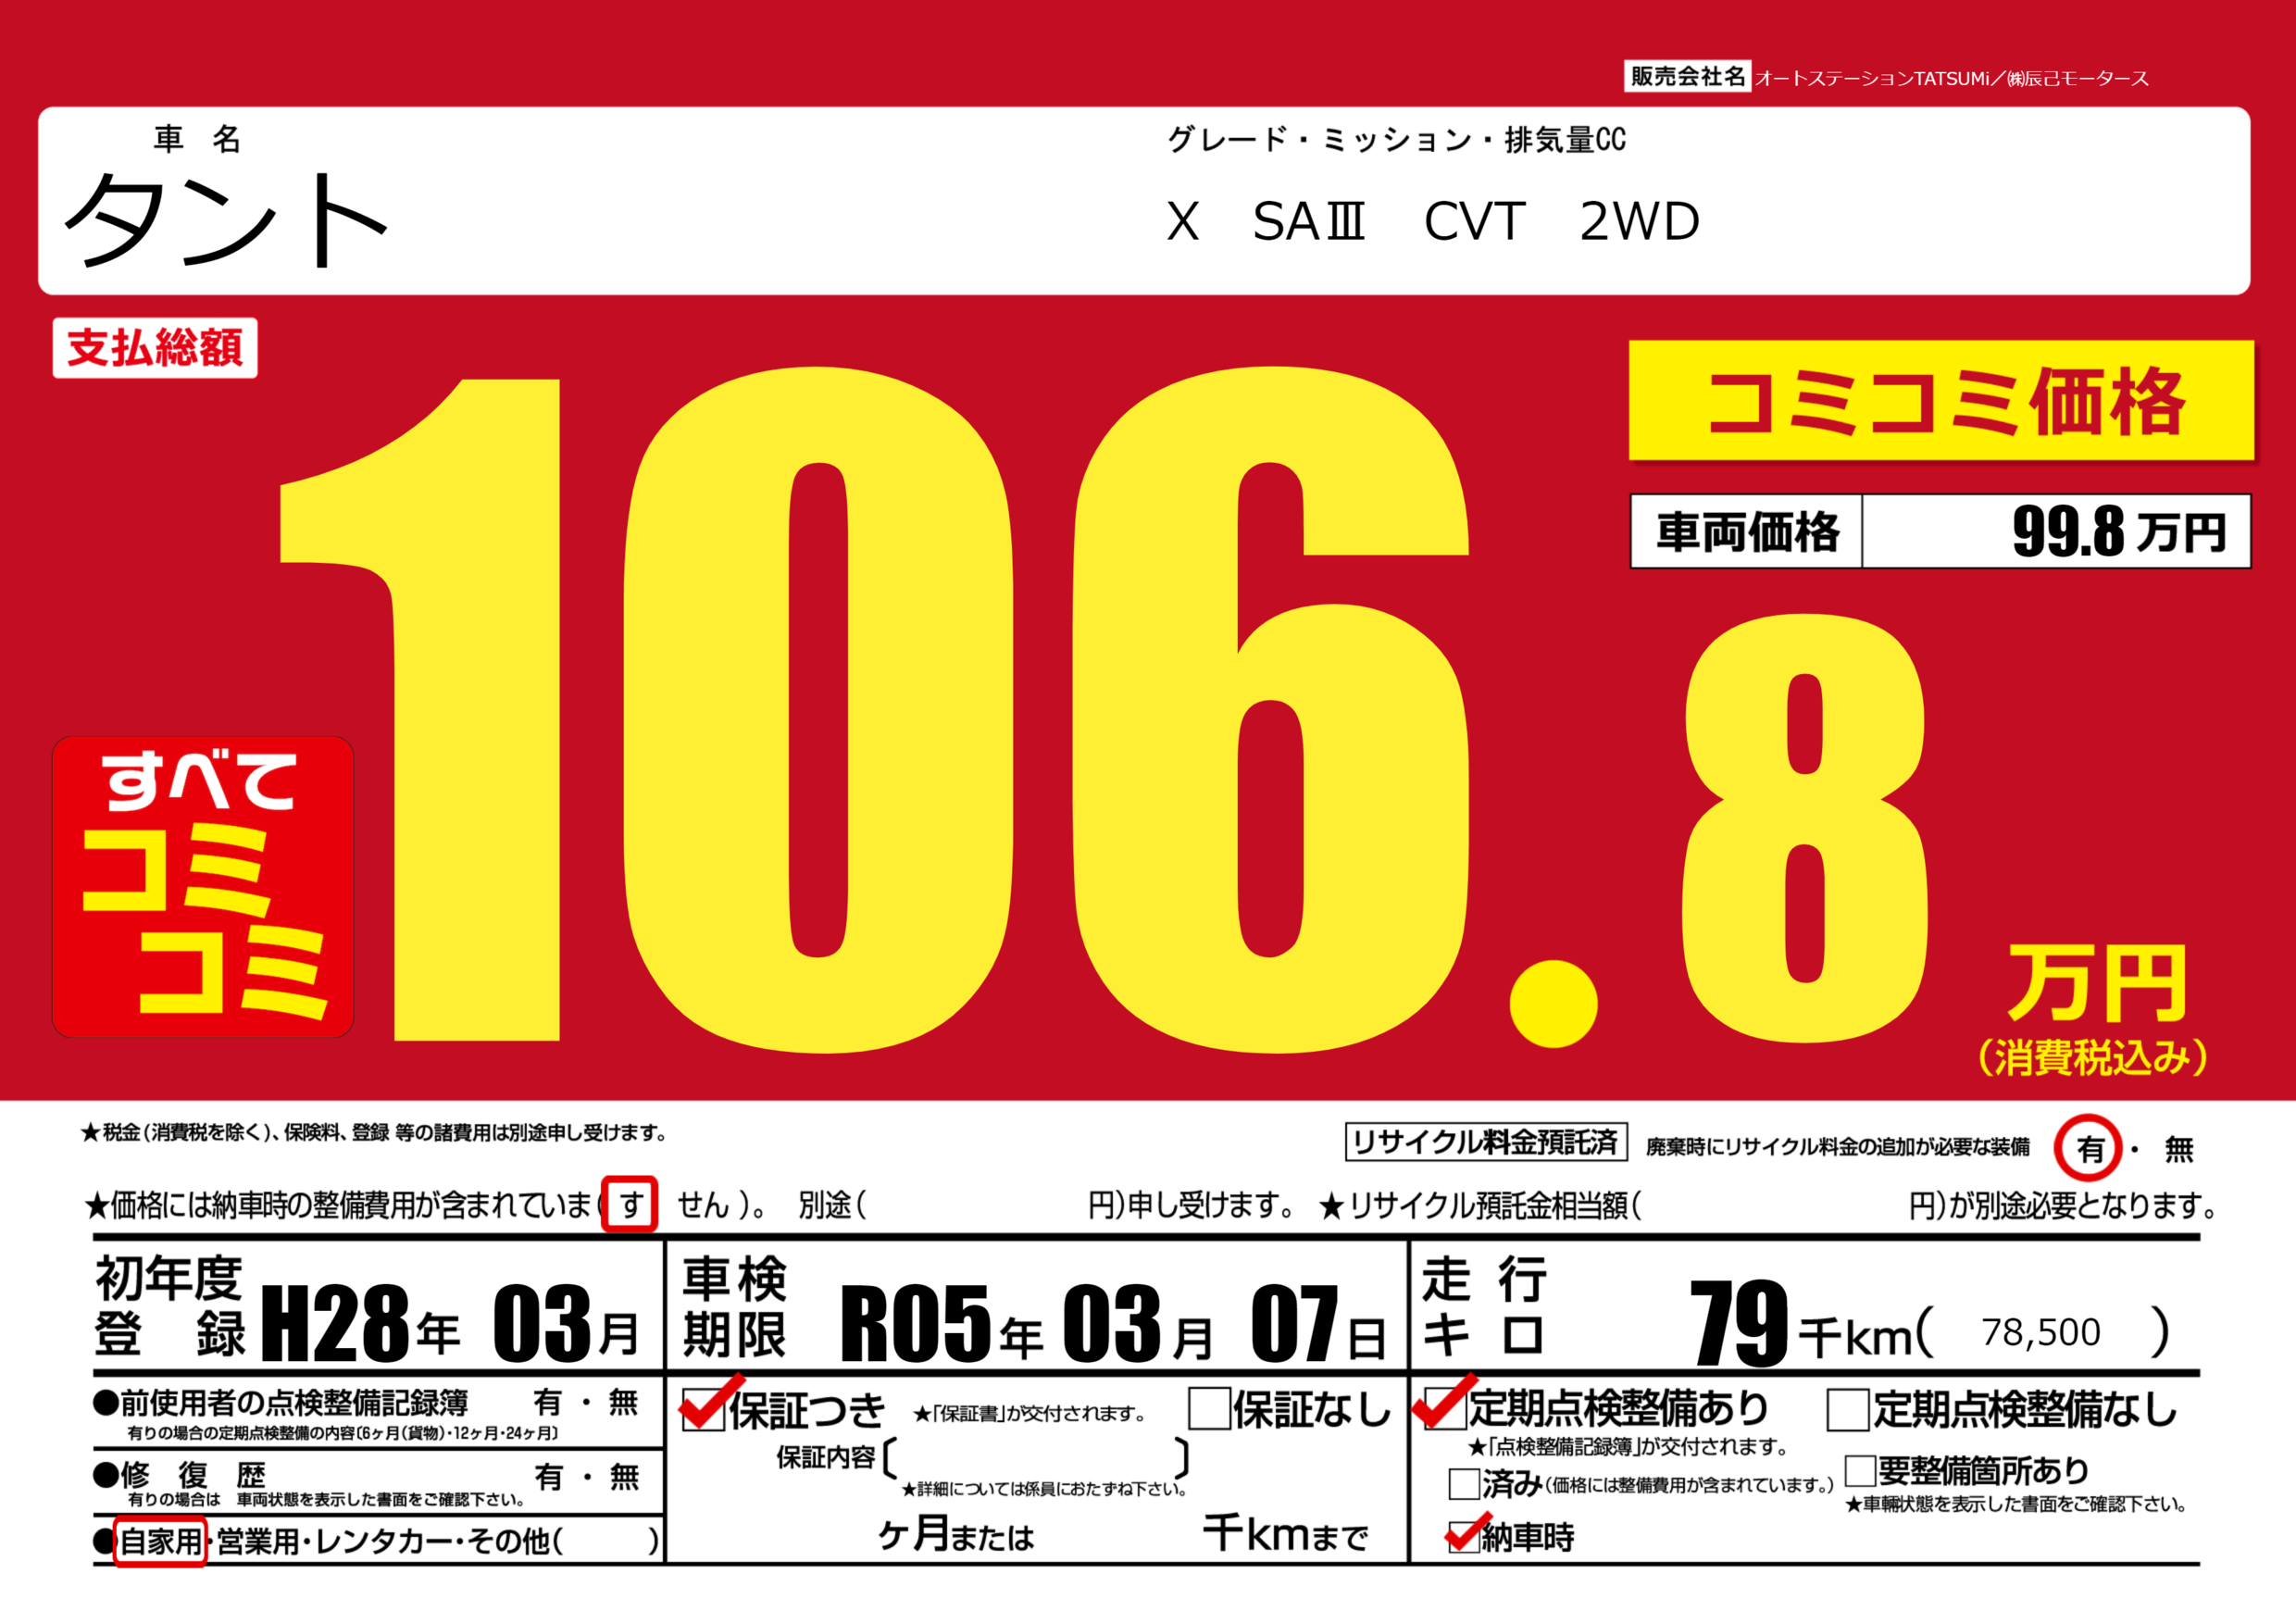Screen dimensions: 2296x1623
Task: Click the すべてコミコミ red badge
Action: (203, 887)
